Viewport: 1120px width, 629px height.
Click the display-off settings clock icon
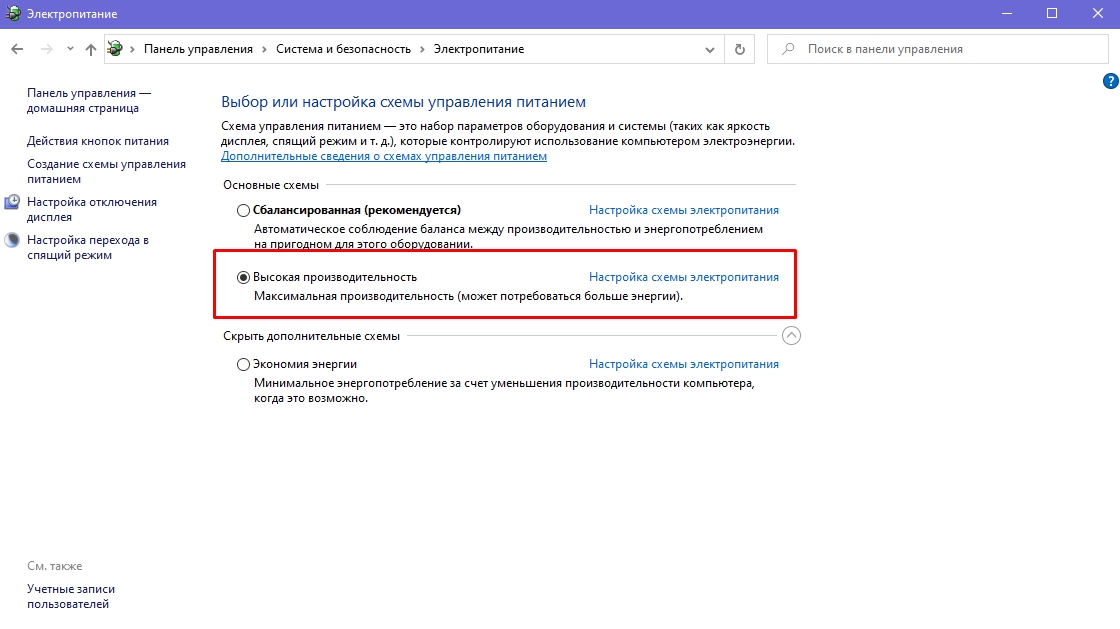12,203
